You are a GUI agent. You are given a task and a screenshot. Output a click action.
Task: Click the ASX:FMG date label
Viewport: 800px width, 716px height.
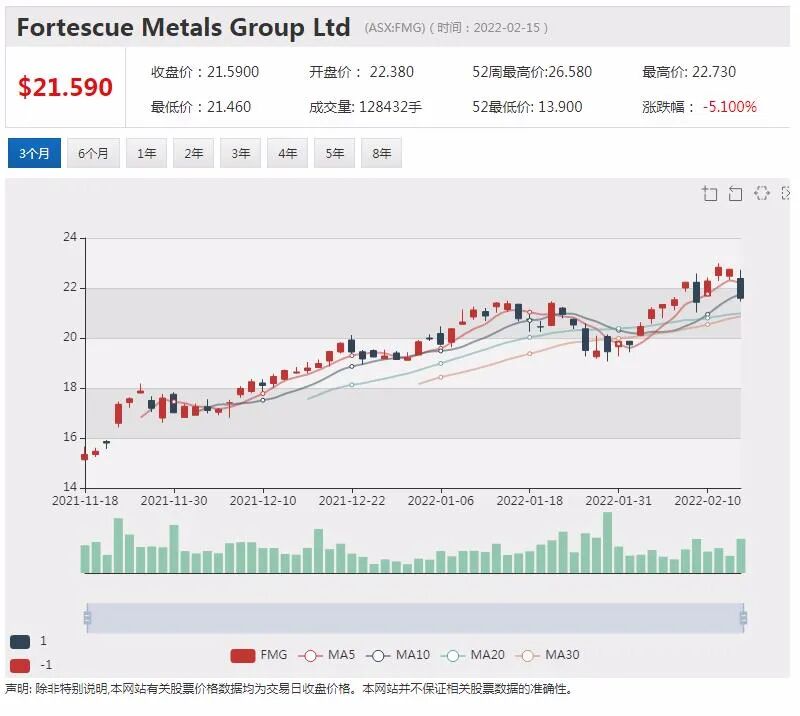(x=456, y=28)
